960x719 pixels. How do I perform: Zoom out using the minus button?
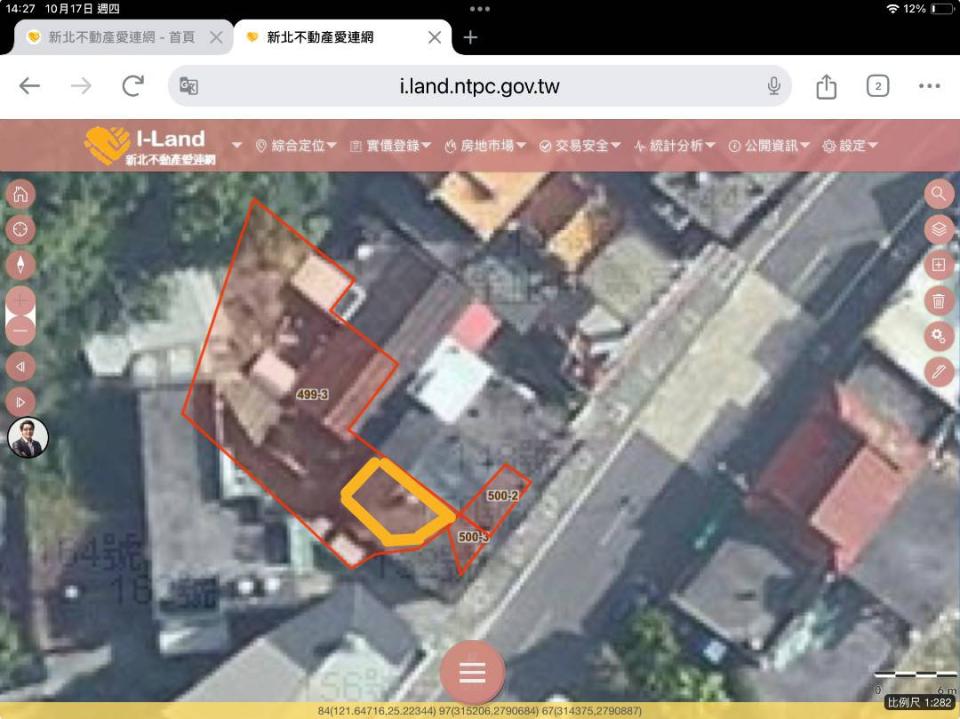[x=21, y=331]
